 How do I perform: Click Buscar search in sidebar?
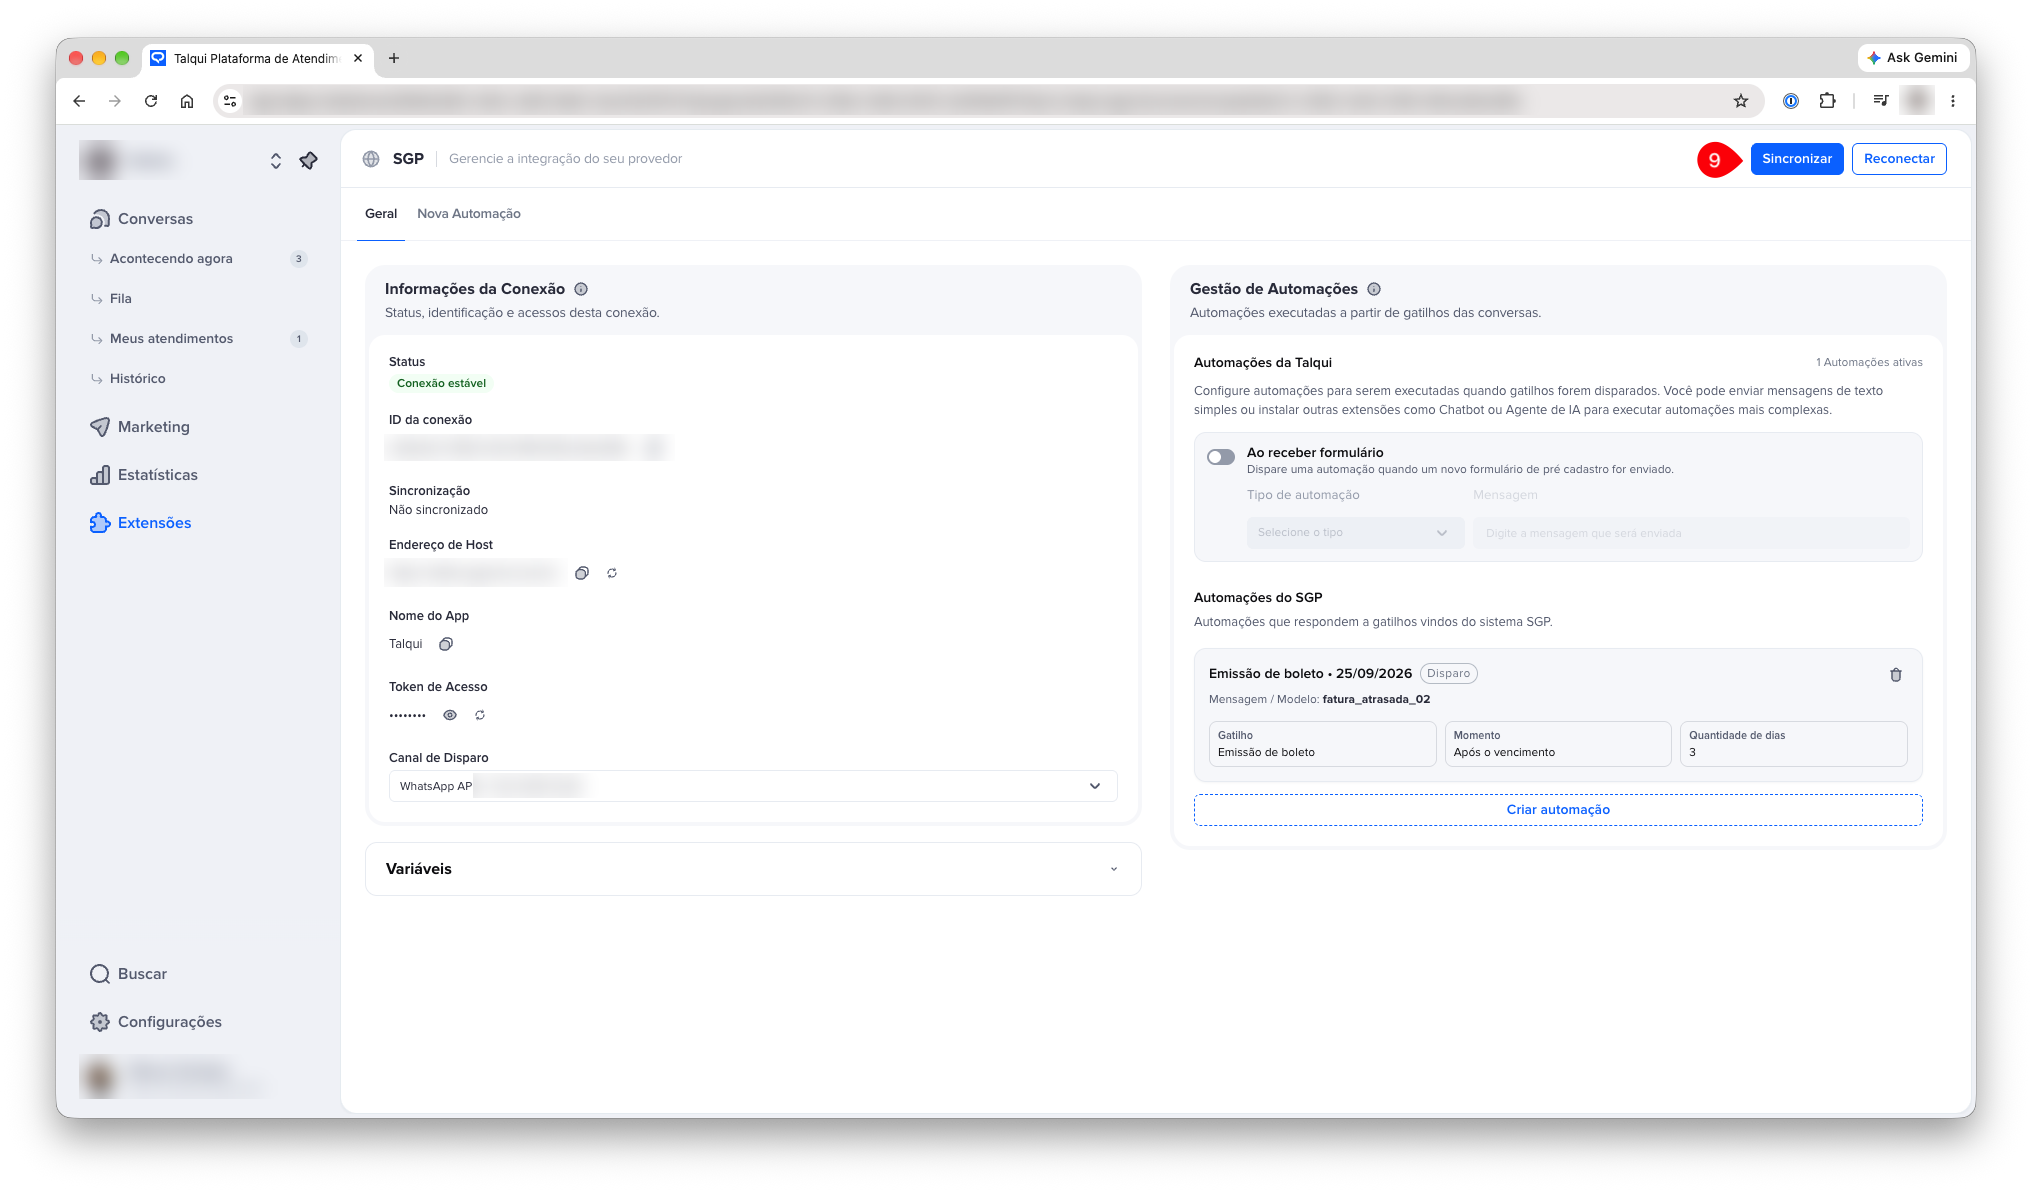(x=142, y=974)
